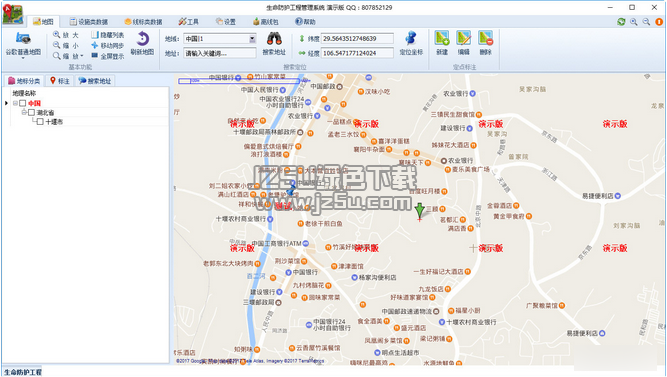
Task: Click the binoculars 搜索地址 icon
Action: coord(274,39)
